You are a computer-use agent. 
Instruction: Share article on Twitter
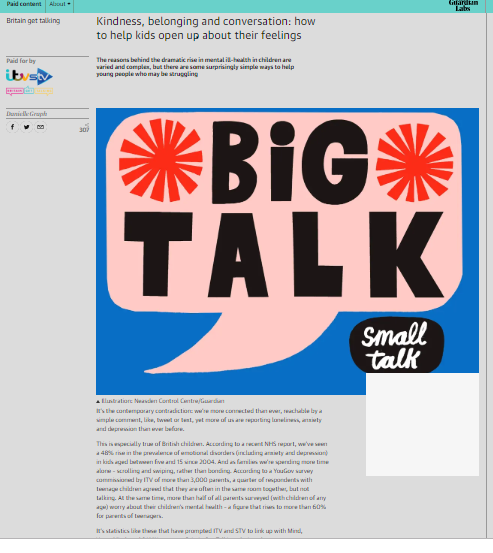click(26, 127)
